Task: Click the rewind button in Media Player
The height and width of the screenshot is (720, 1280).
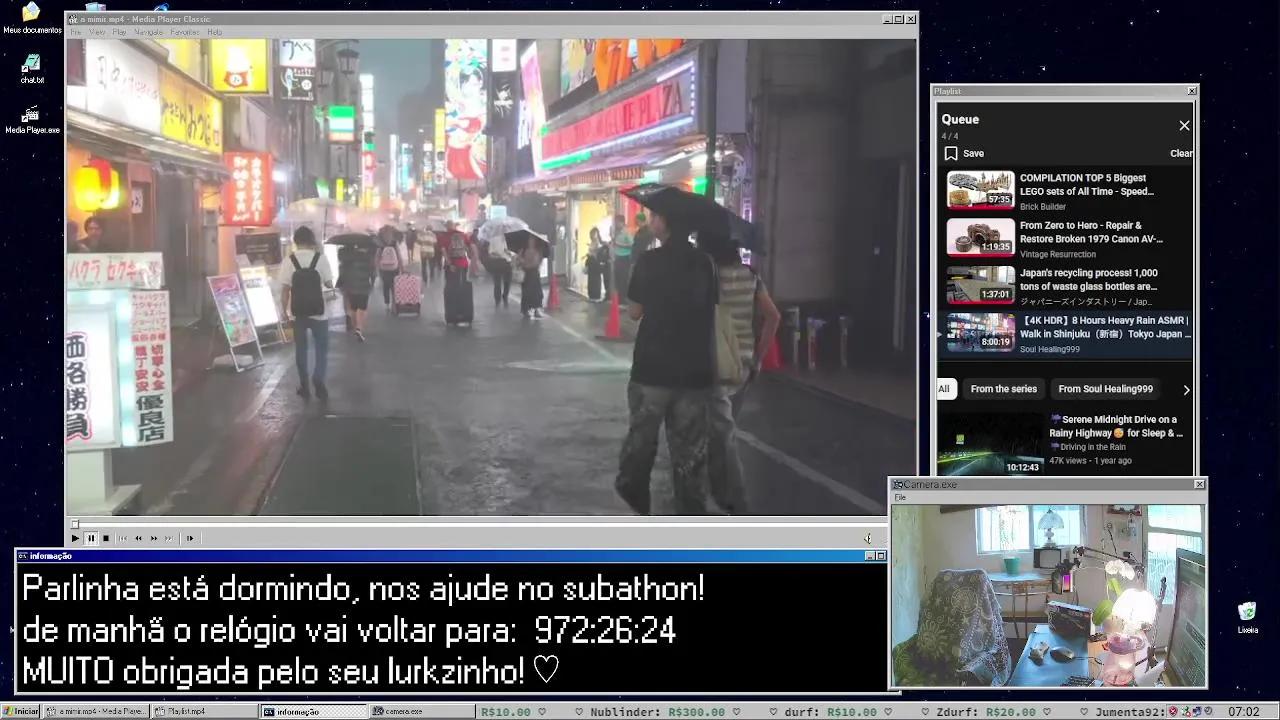Action: pyautogui.click(x=138, y=538)
